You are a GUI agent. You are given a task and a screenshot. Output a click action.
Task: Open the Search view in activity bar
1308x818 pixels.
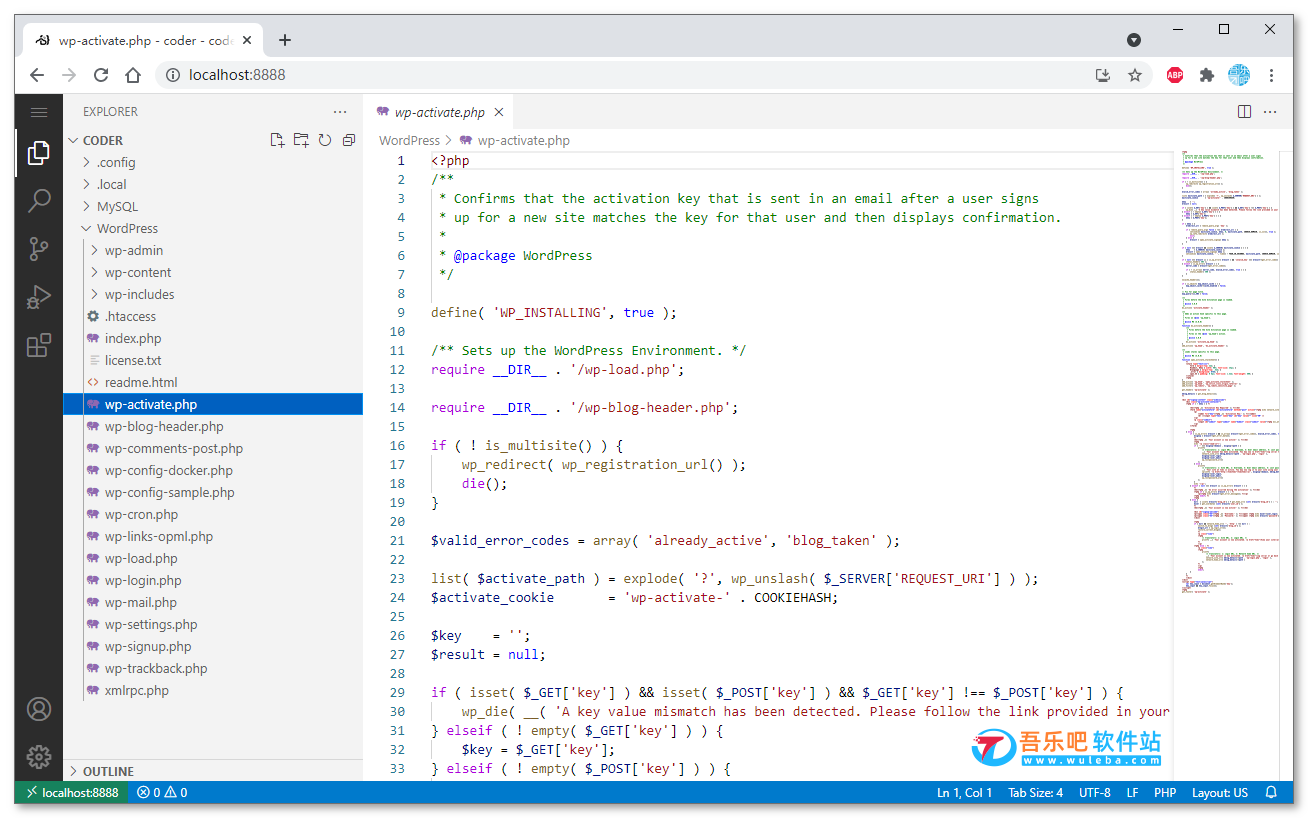(39, 201)
